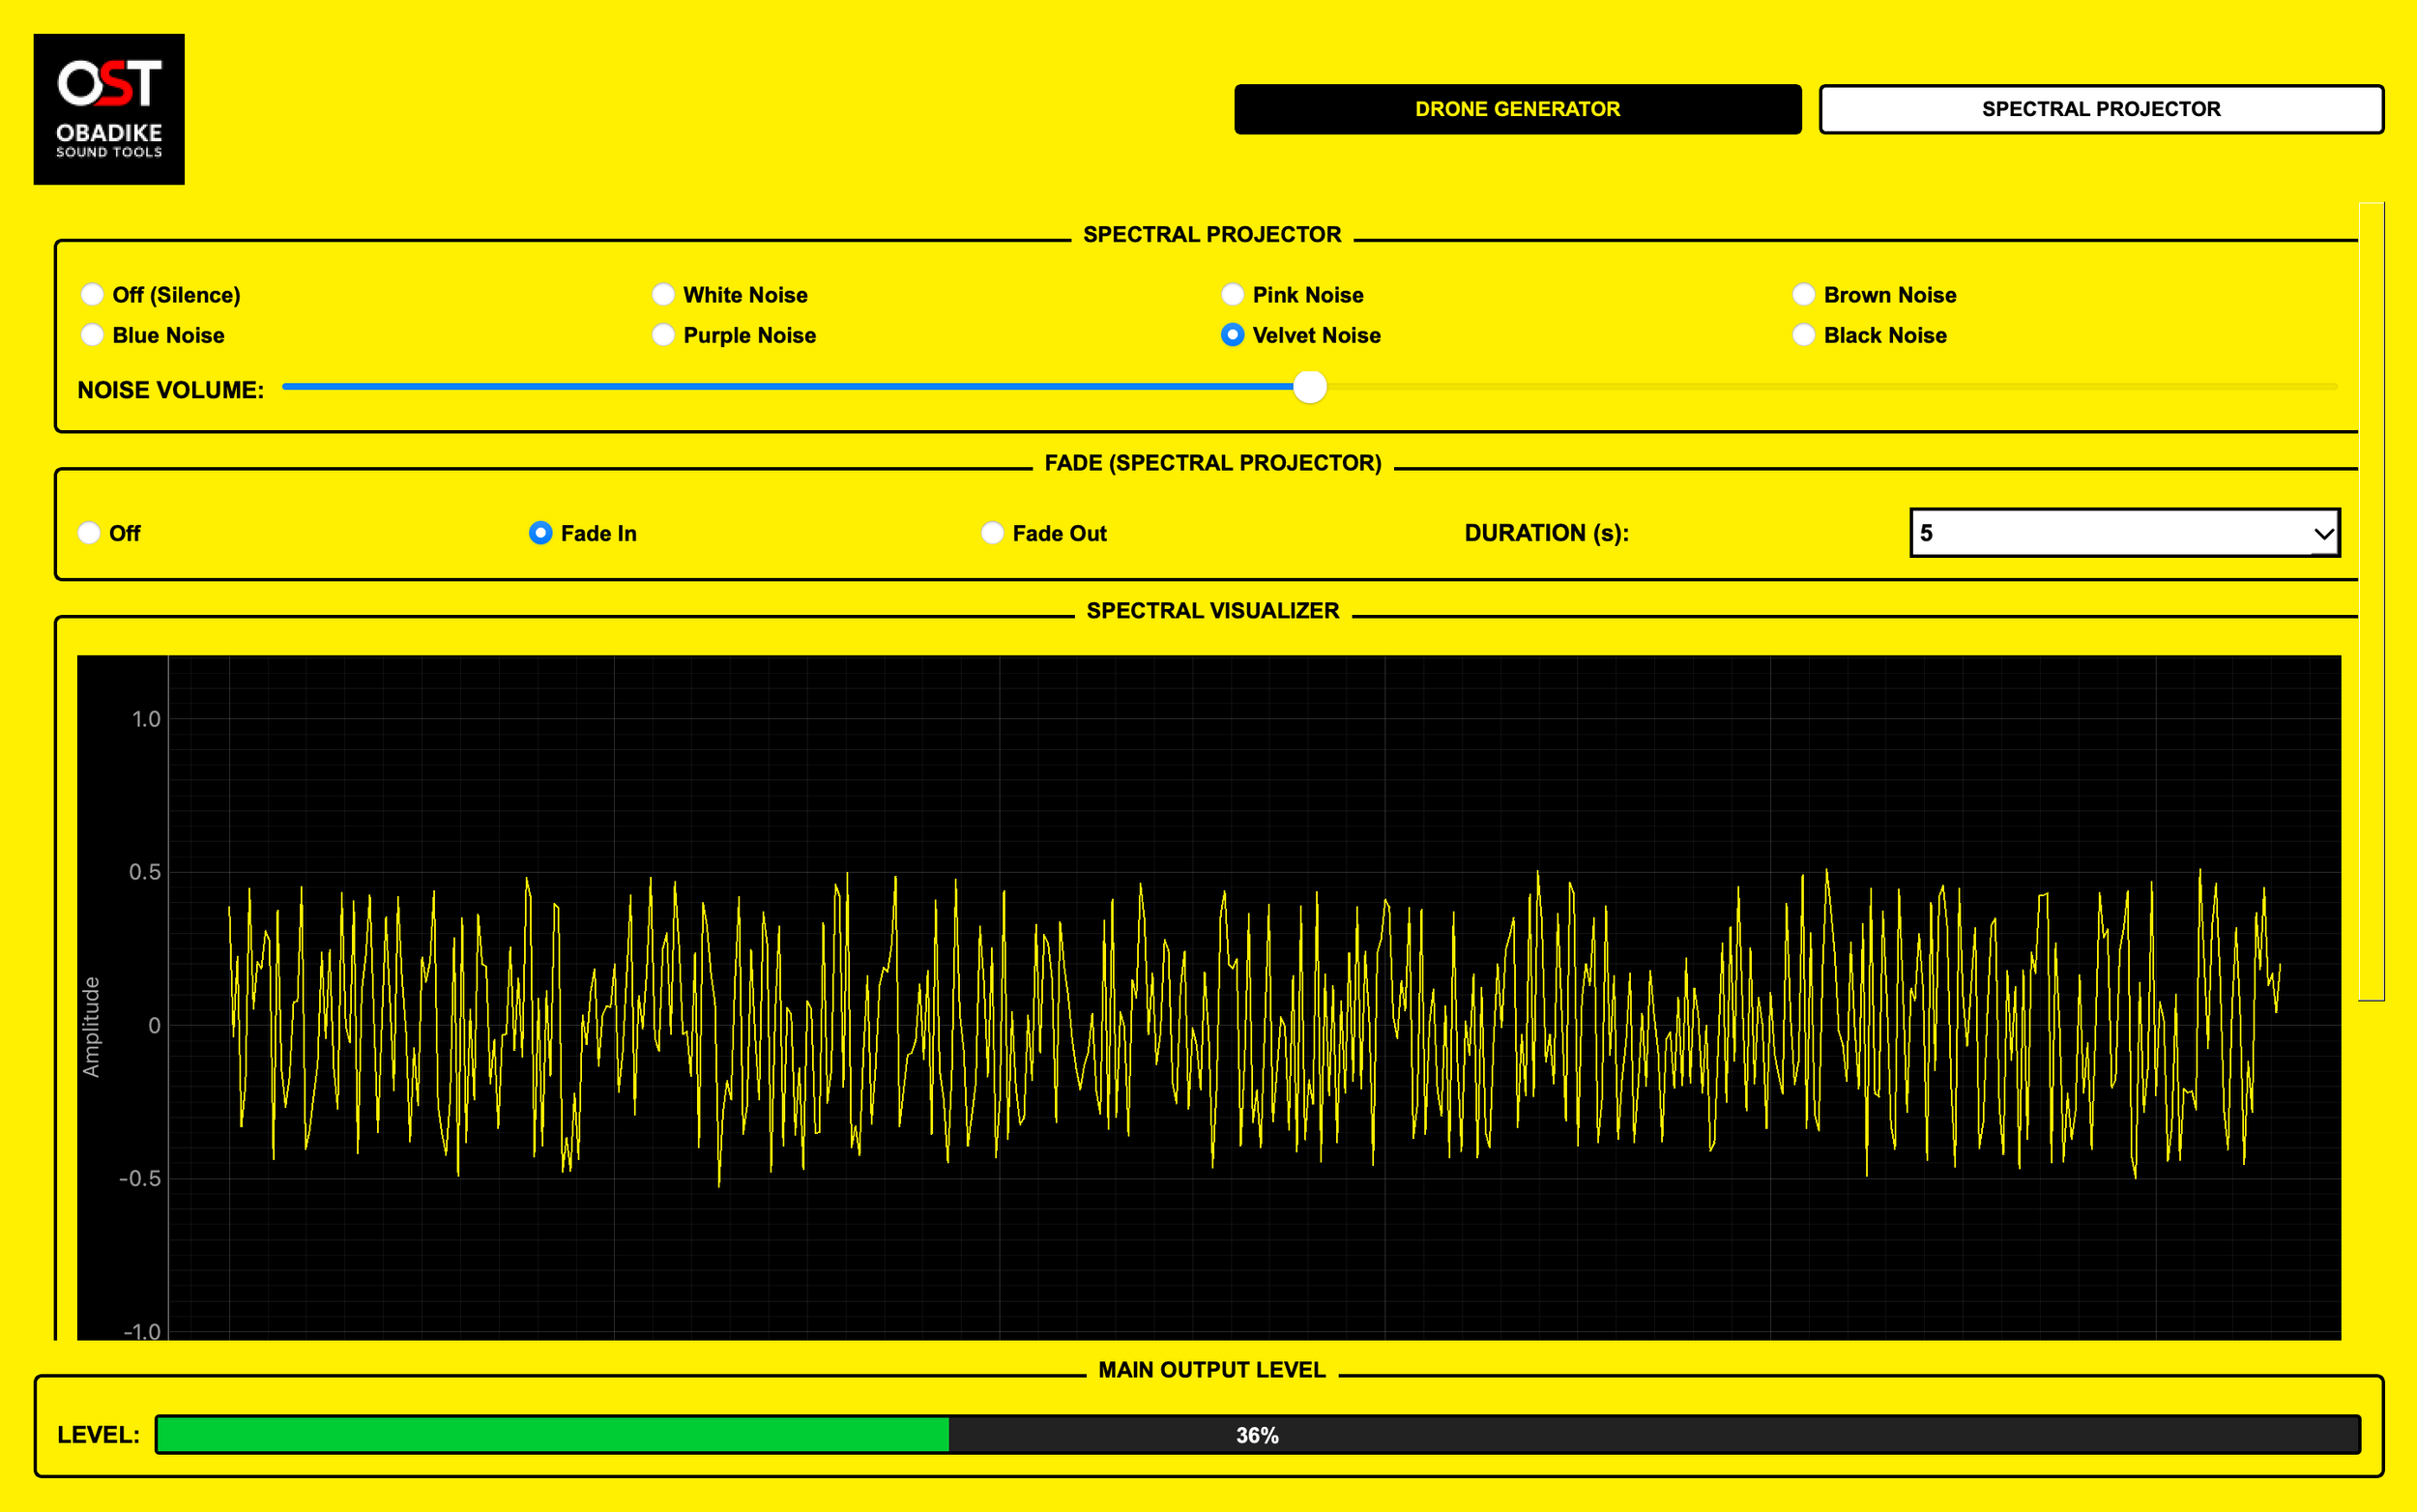Choose White Noise
Screen dimensions: 2417x1512
pyautogui.click(x=663, y=294)
